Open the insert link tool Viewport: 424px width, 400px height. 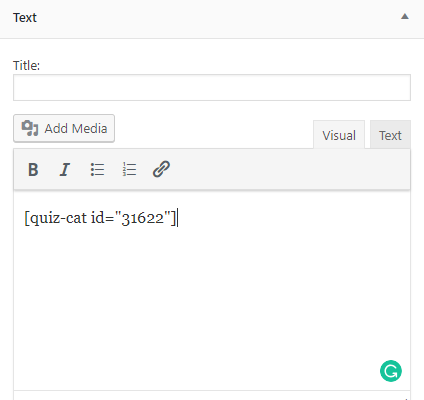tap(161, 169)
